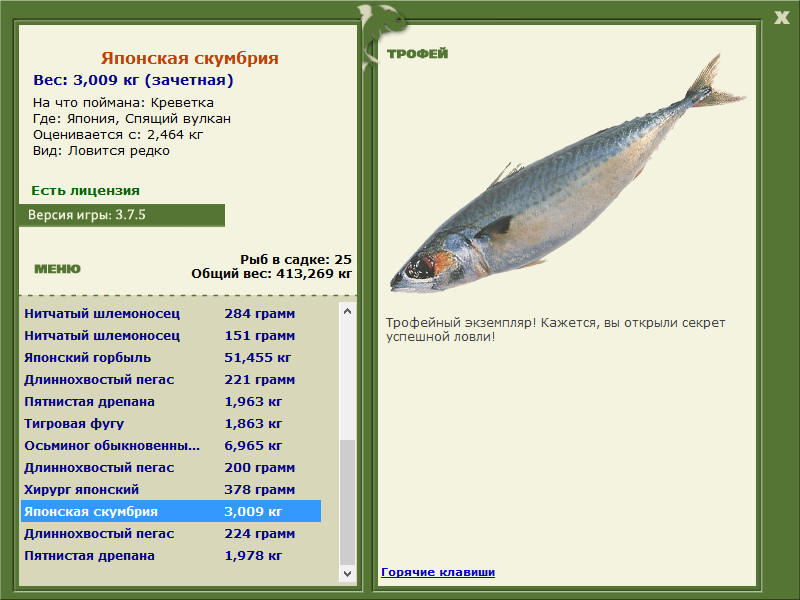
Task: Open the Горячие клавиши link
Action: 438,572
